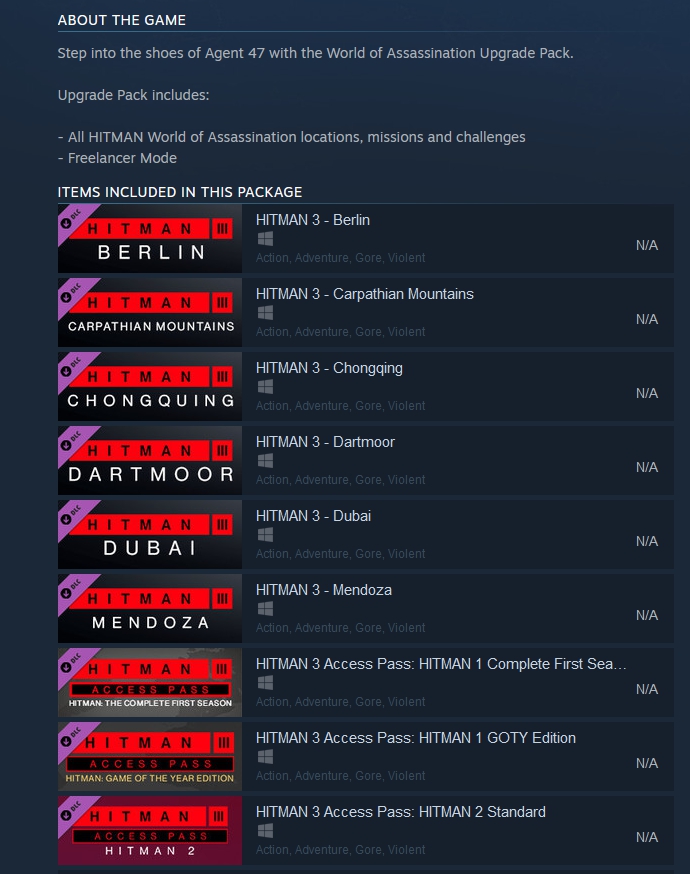
Task: Click the DLC badge on the Berlin thumbnail
Action: pos(72,219)
